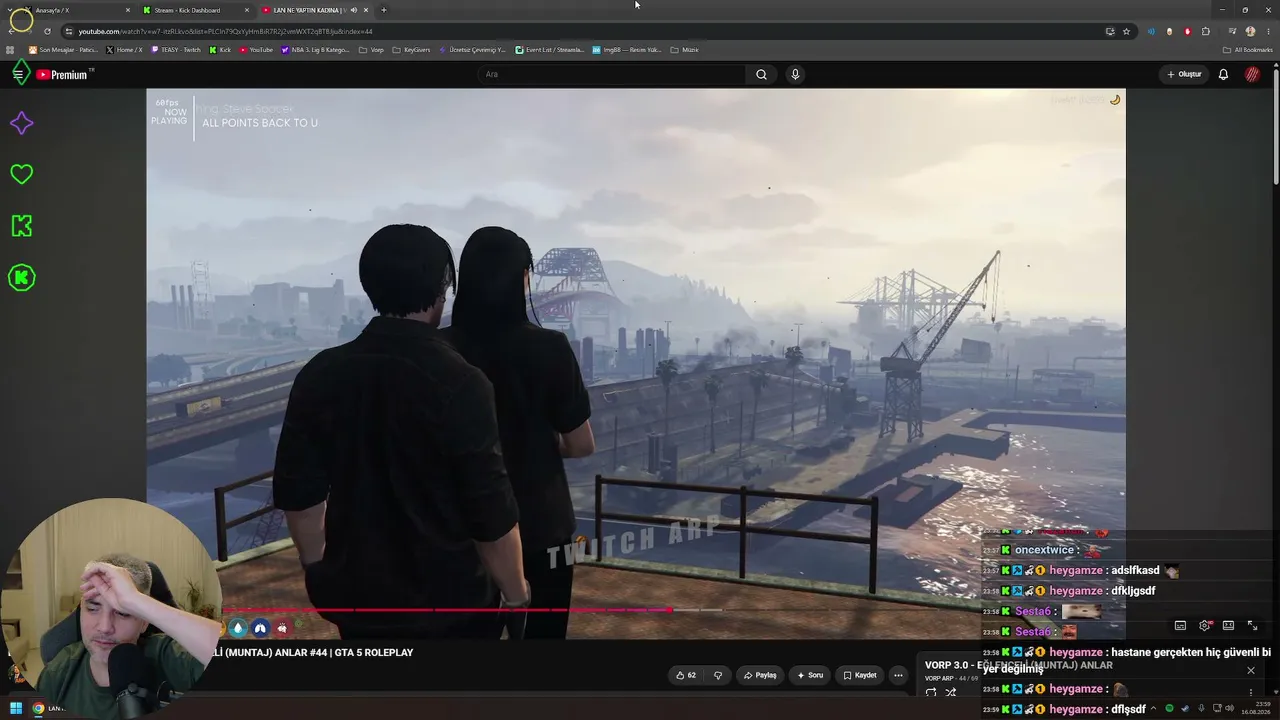Open the Son Mesajlar bookmark
Image resolution: width=1280 pixels, height=720 pixels.
(63, 50)
